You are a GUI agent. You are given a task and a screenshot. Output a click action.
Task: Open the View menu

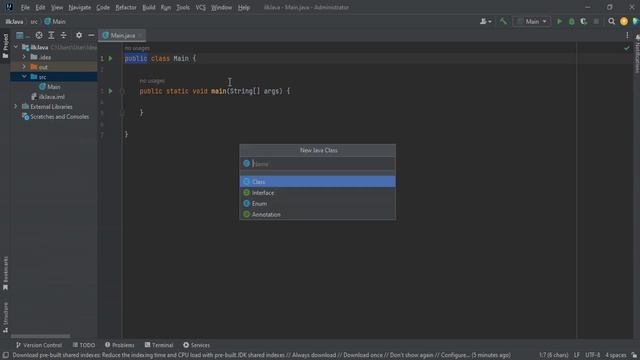(57, 7)
